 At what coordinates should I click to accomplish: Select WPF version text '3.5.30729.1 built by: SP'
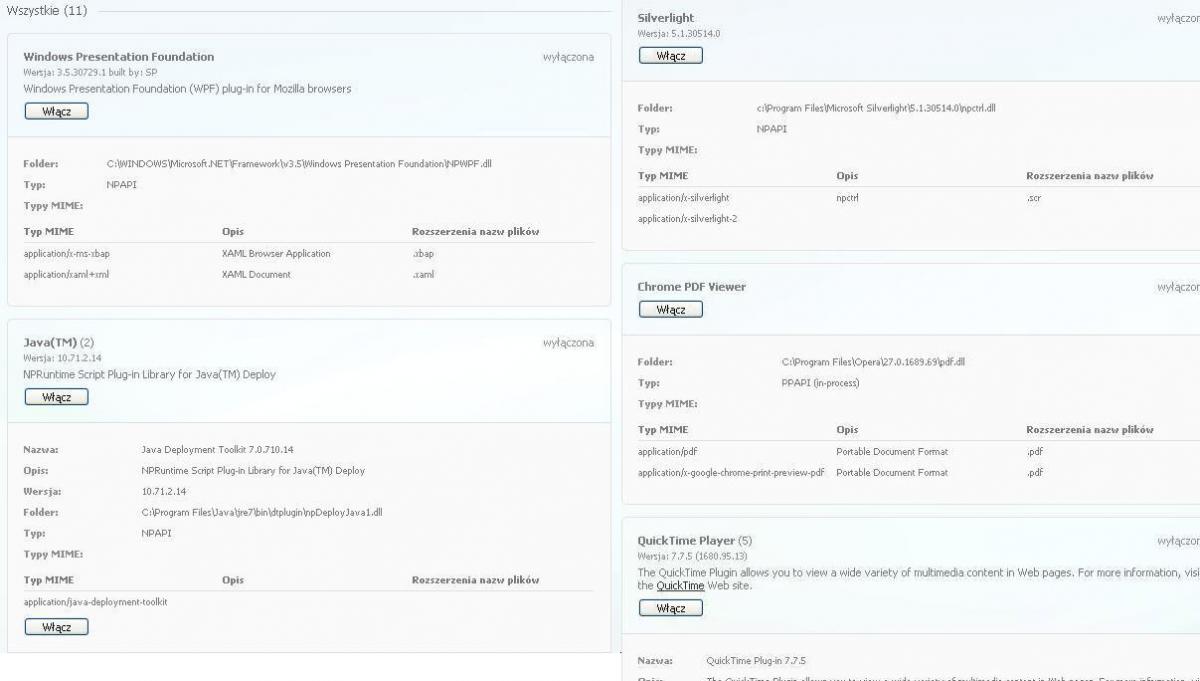click(x=107, y=73)
